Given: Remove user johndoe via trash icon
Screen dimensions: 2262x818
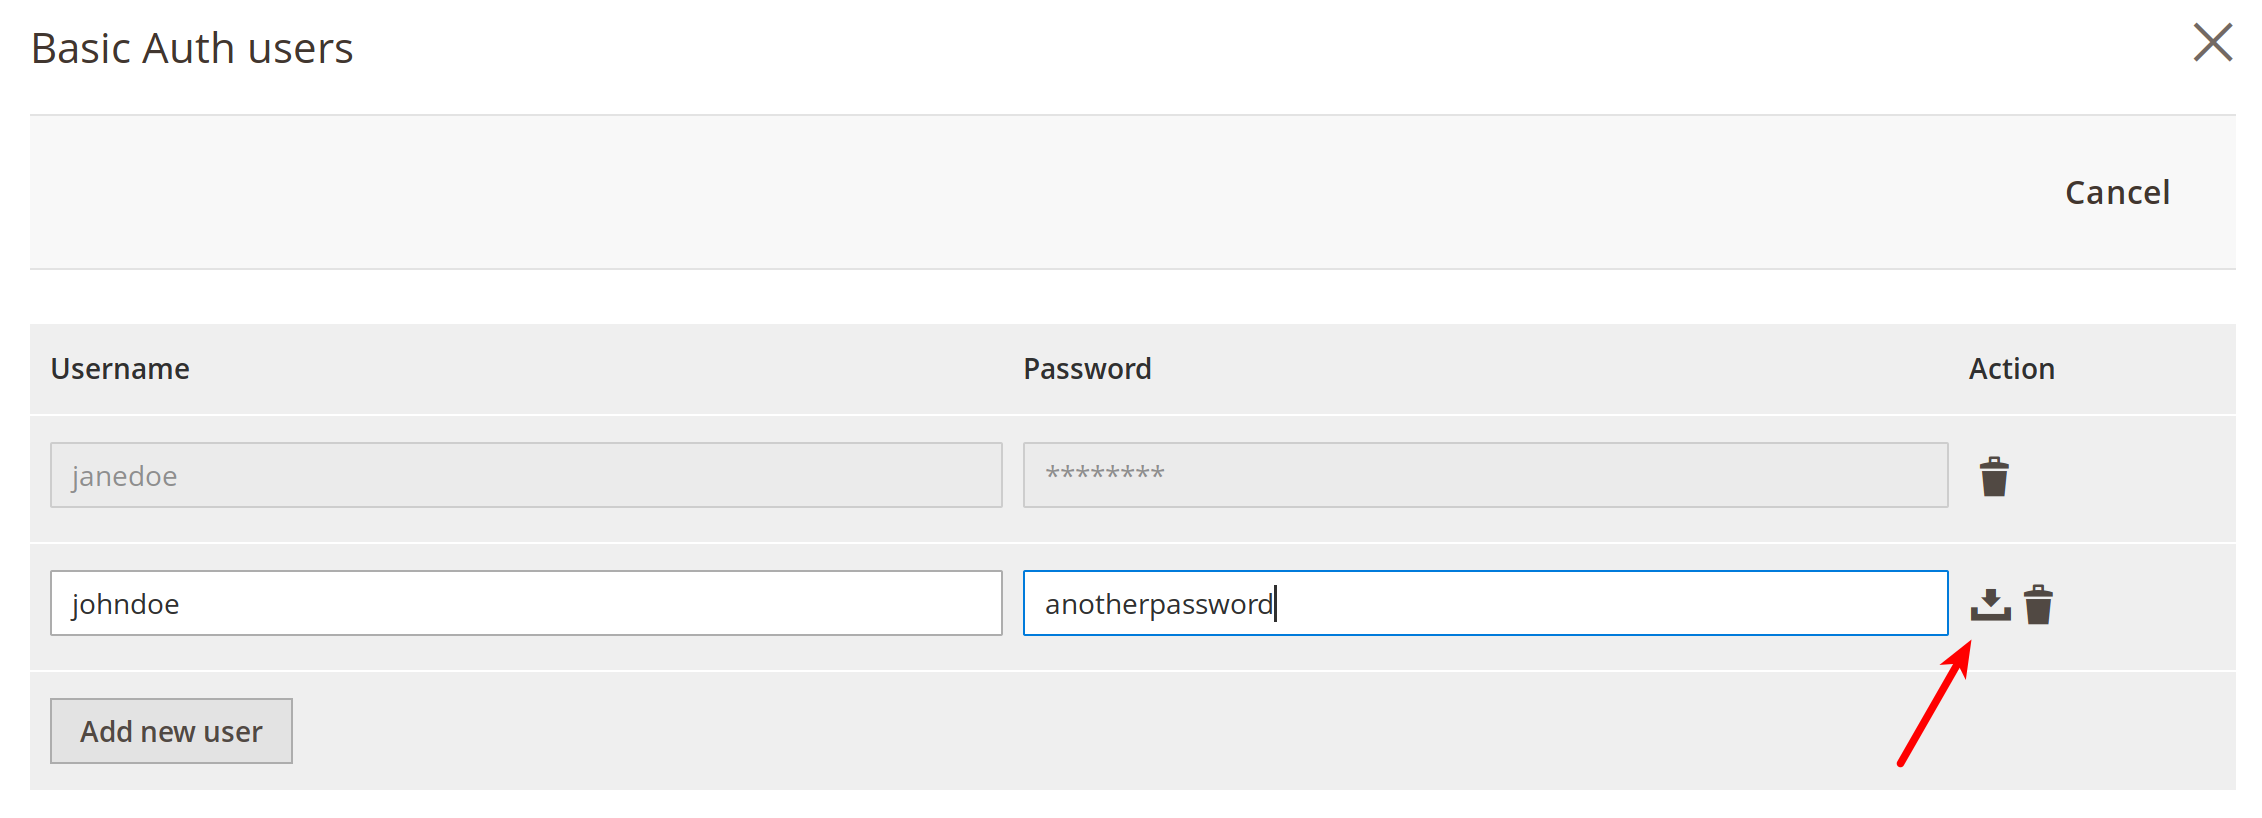Looking at the screenshot, I should (2038, 604).
